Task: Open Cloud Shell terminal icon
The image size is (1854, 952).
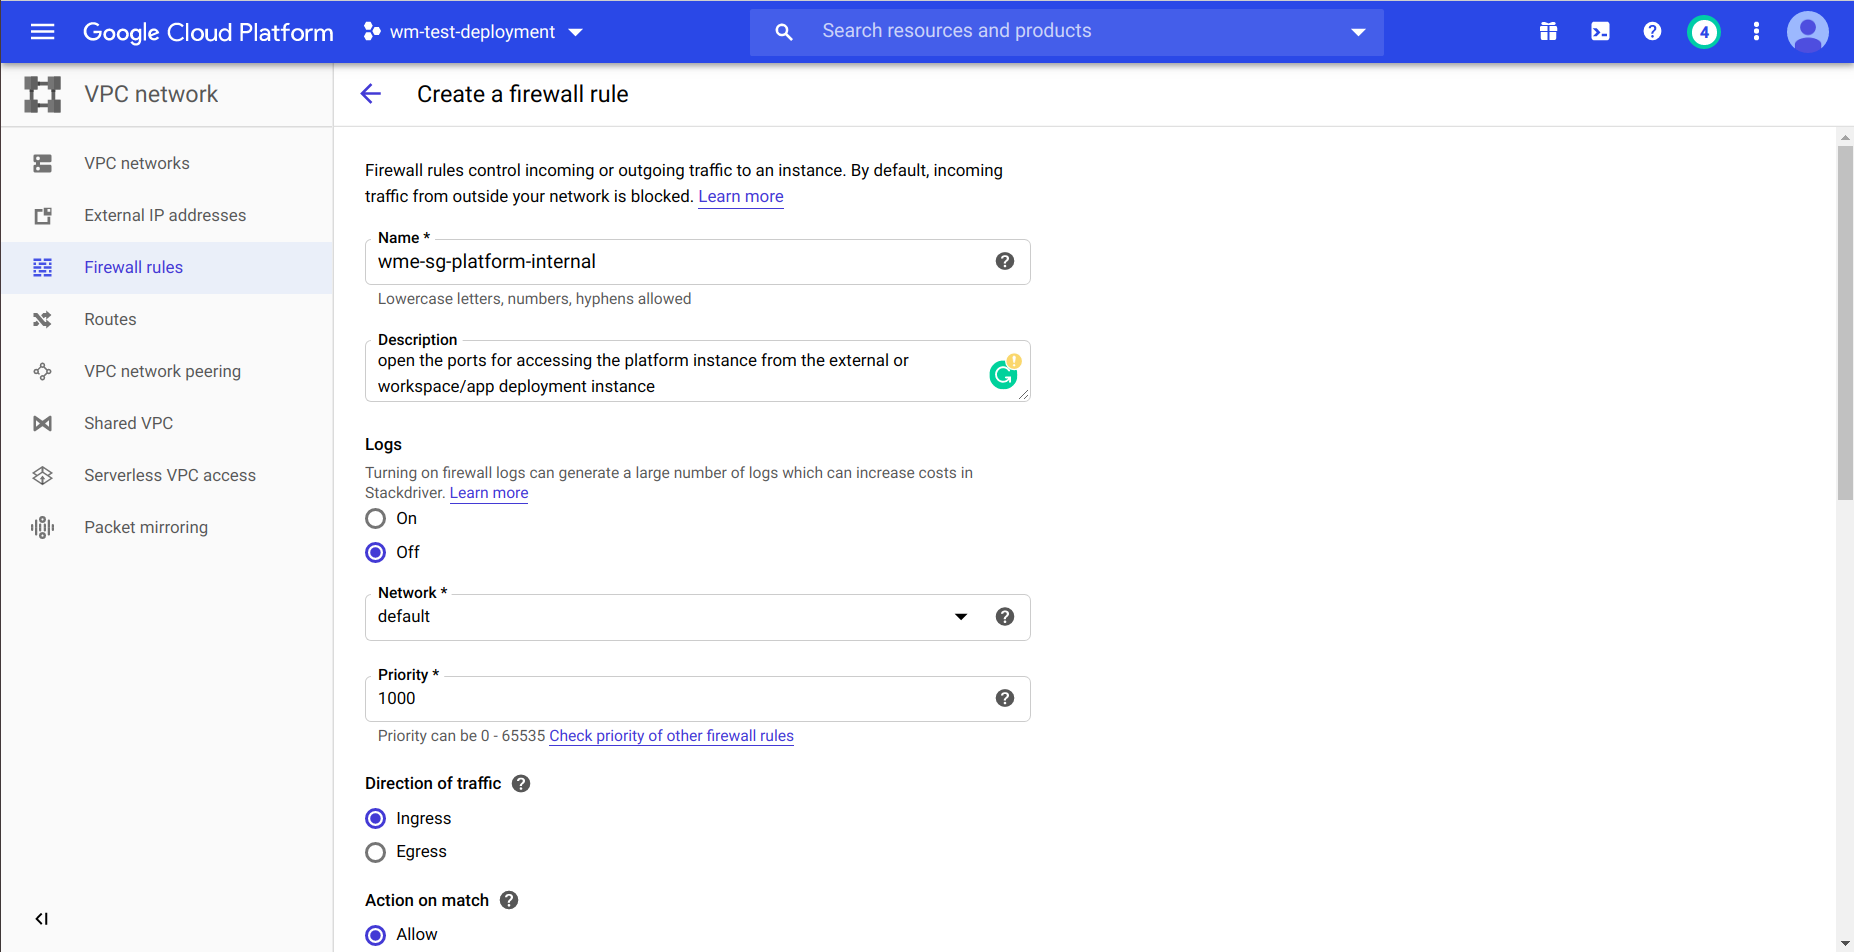Action: coord(1600,32)
